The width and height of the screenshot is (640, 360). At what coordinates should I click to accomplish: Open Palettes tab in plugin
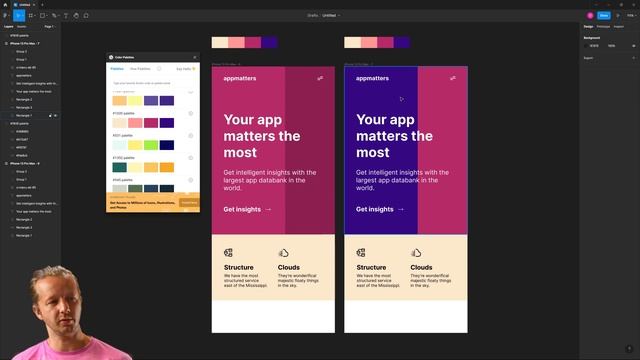tap(117, 69)
